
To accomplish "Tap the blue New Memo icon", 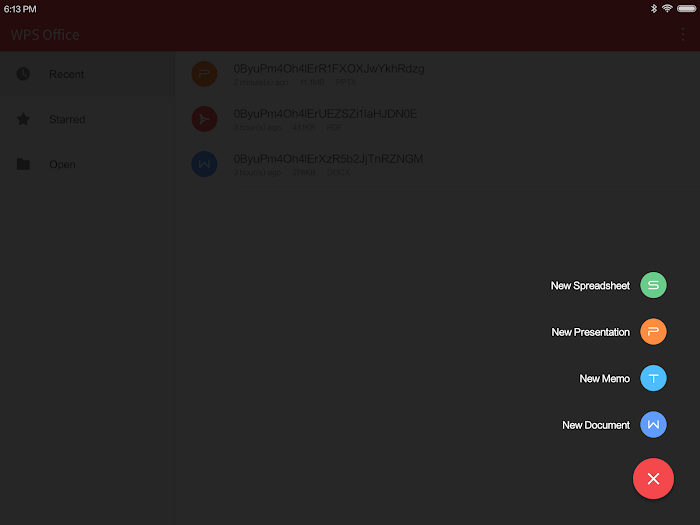I will point(653,378).
